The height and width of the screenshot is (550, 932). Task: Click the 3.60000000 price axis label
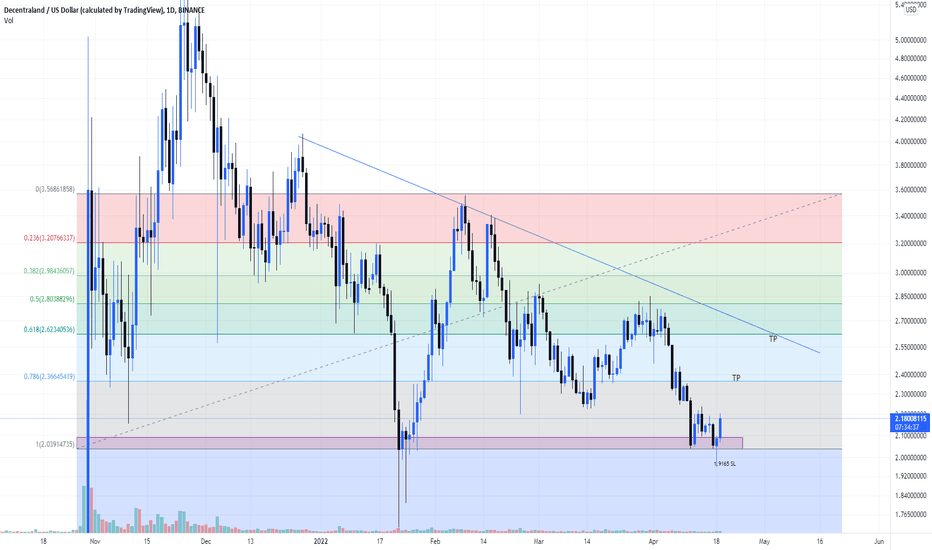point(909,190)
